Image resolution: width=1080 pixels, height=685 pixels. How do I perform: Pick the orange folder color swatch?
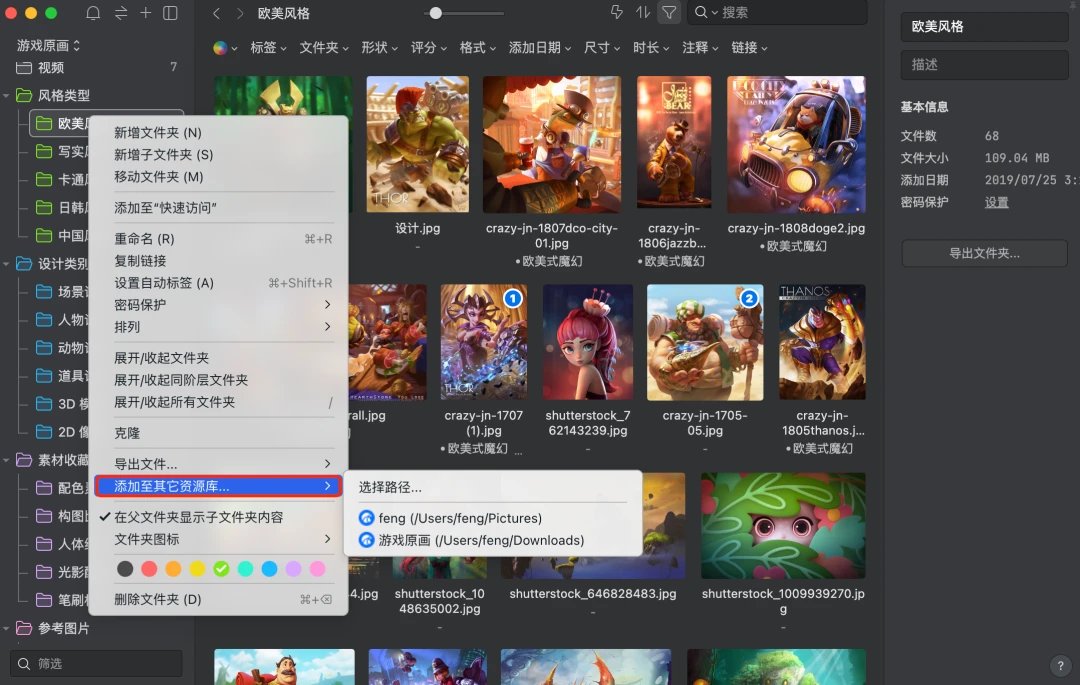click(x=173, y=569)
